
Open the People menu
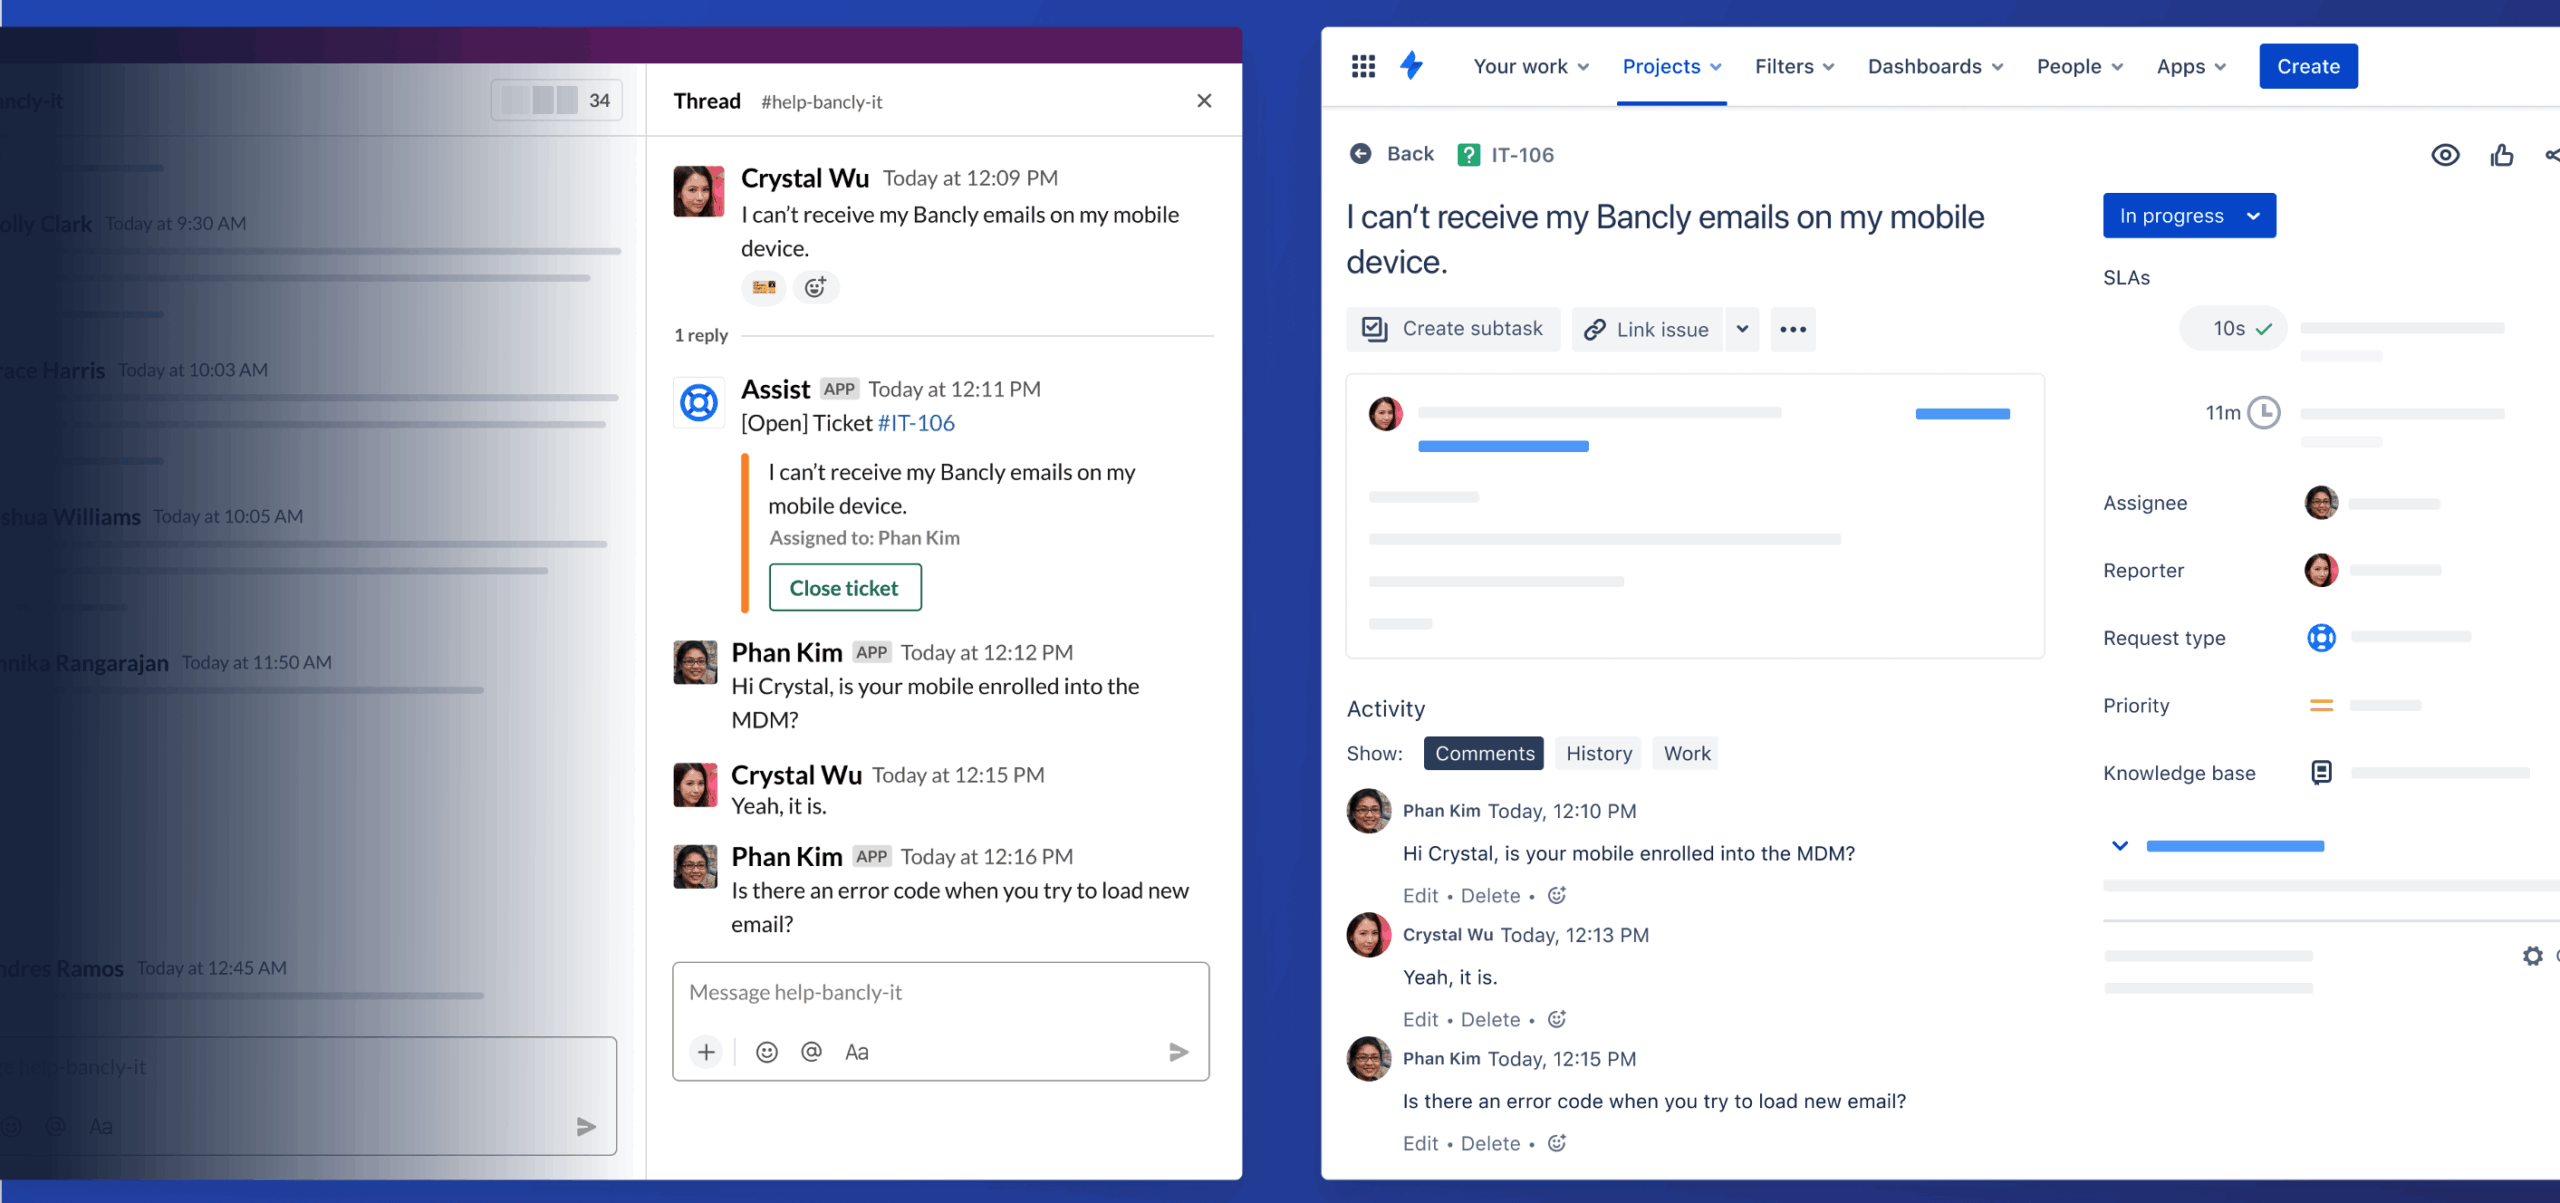pyautogui.click(x=2080, y=66)
